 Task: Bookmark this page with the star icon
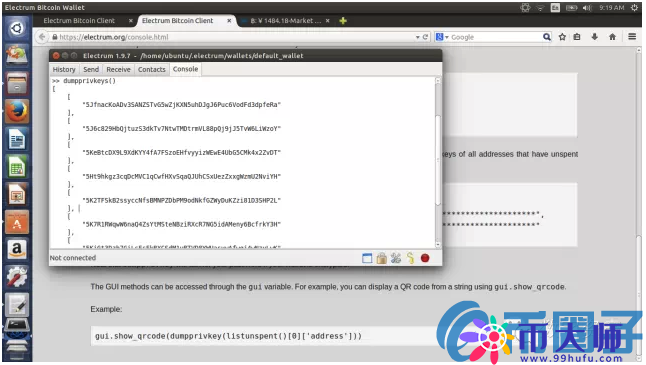562,37
